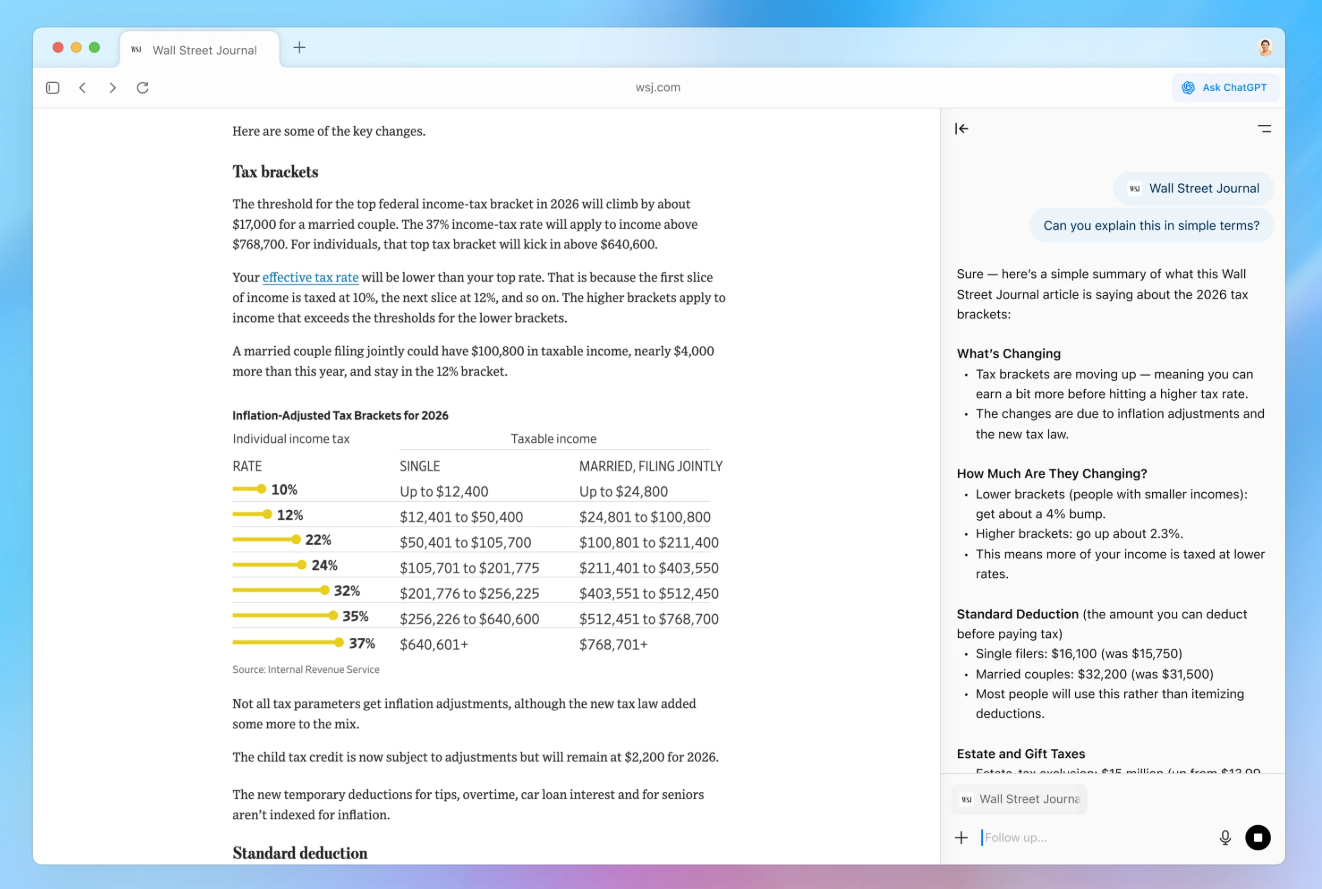Image resolution: width=1322 pixels, height=889 pixels.
Task: Click the 37% rate bar in chart
Action: pos(288,643)
